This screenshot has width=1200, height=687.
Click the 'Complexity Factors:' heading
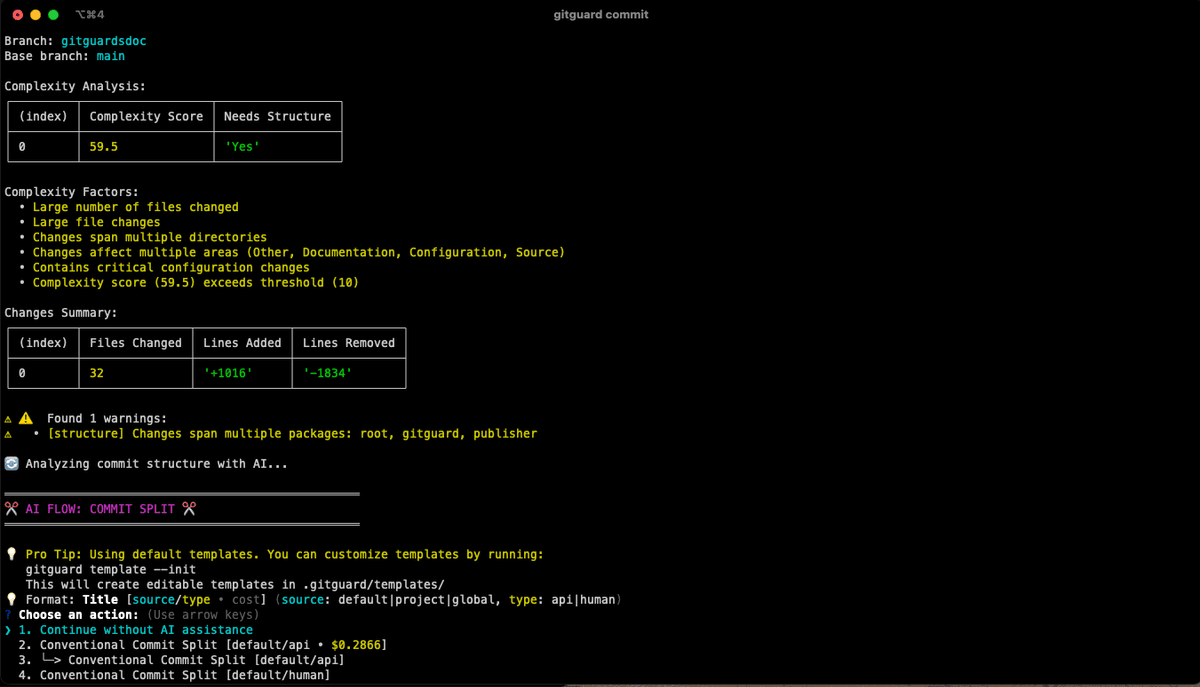pyautogui.click(x=72, y=192)
